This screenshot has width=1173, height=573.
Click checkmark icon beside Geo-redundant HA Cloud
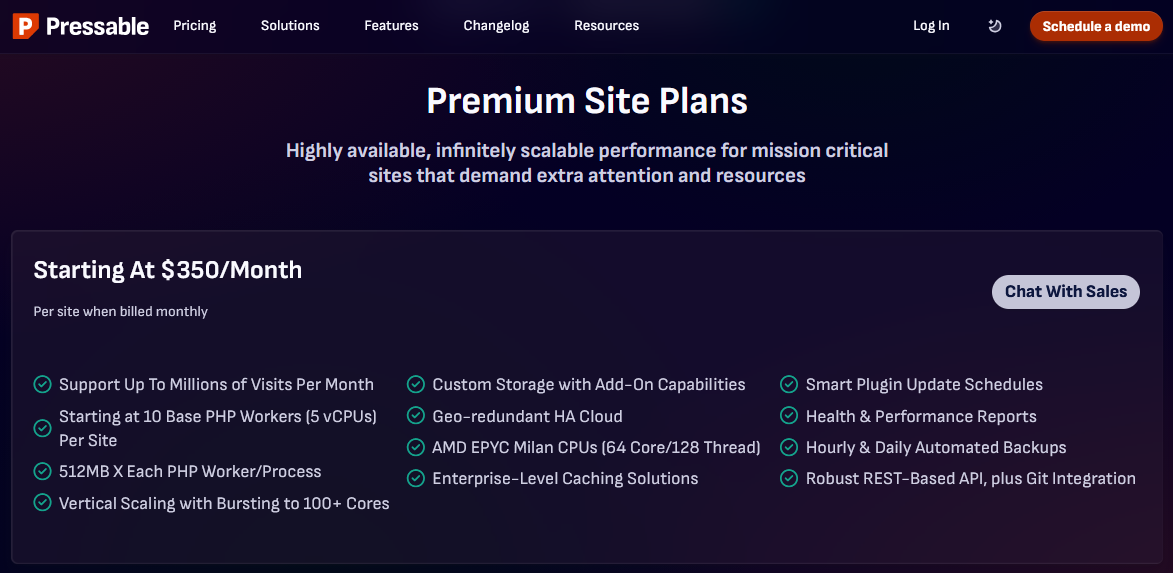coord(416,416)
